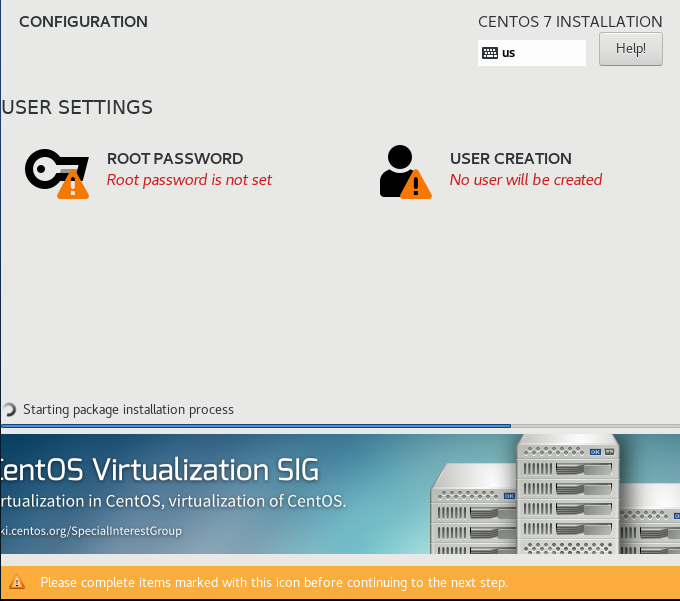Click 'No user will be created' text
The image size is (680, 601).
coord(526,180)
